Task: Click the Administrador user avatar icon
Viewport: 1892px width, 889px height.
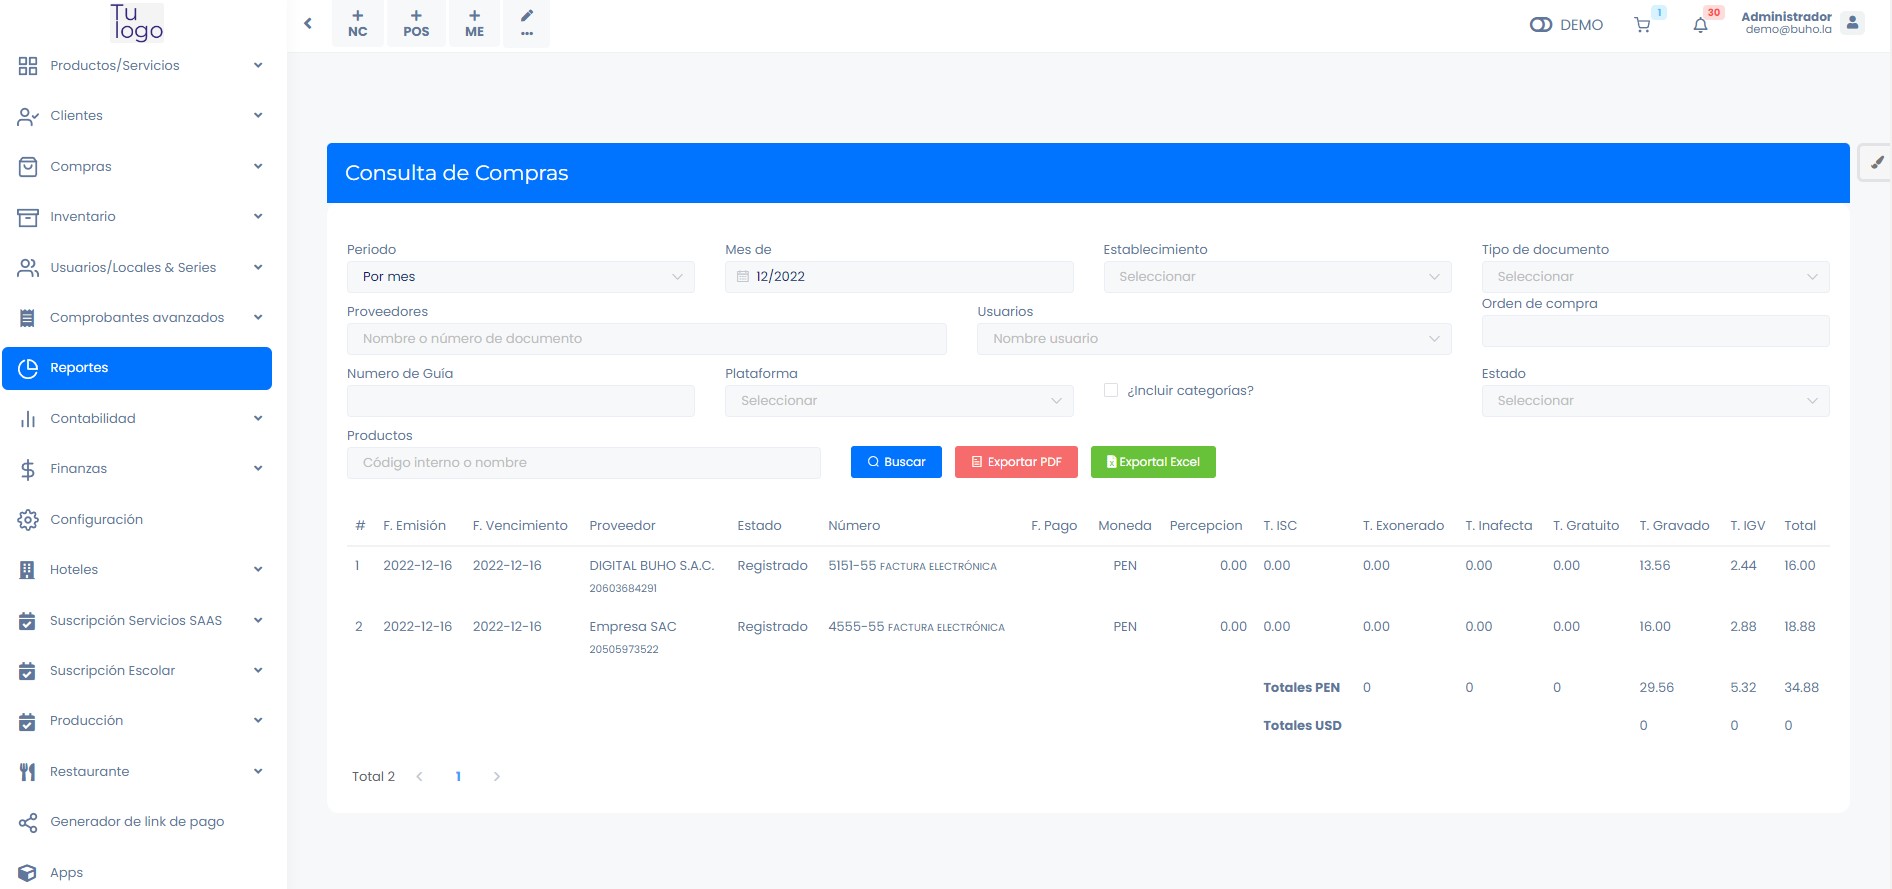Action: (1852, 23)
